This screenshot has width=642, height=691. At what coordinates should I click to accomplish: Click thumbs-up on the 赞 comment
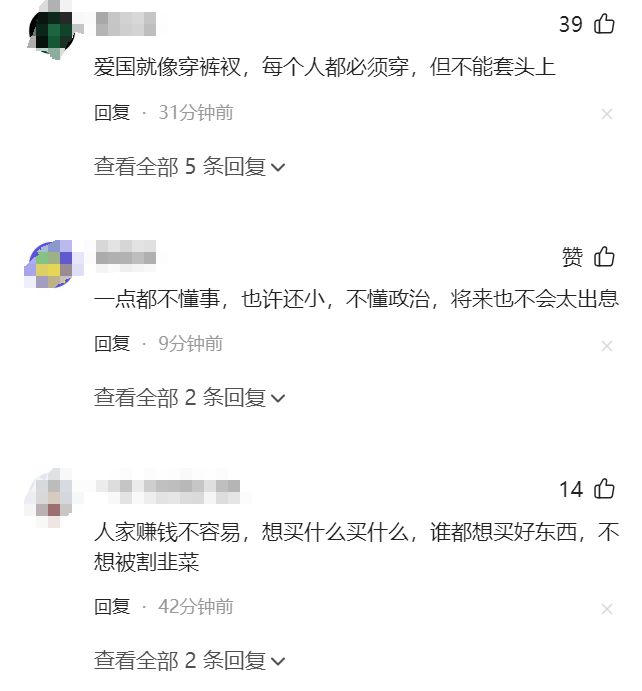click(604, 256)
